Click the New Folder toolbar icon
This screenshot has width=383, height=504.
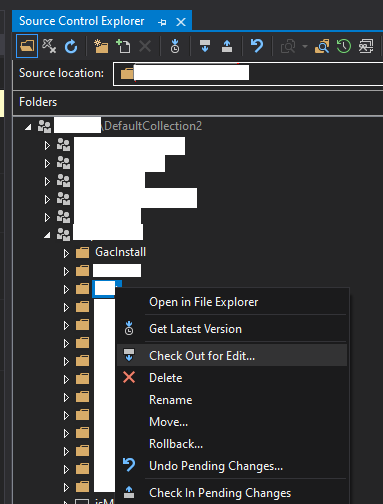coord(101,46)
